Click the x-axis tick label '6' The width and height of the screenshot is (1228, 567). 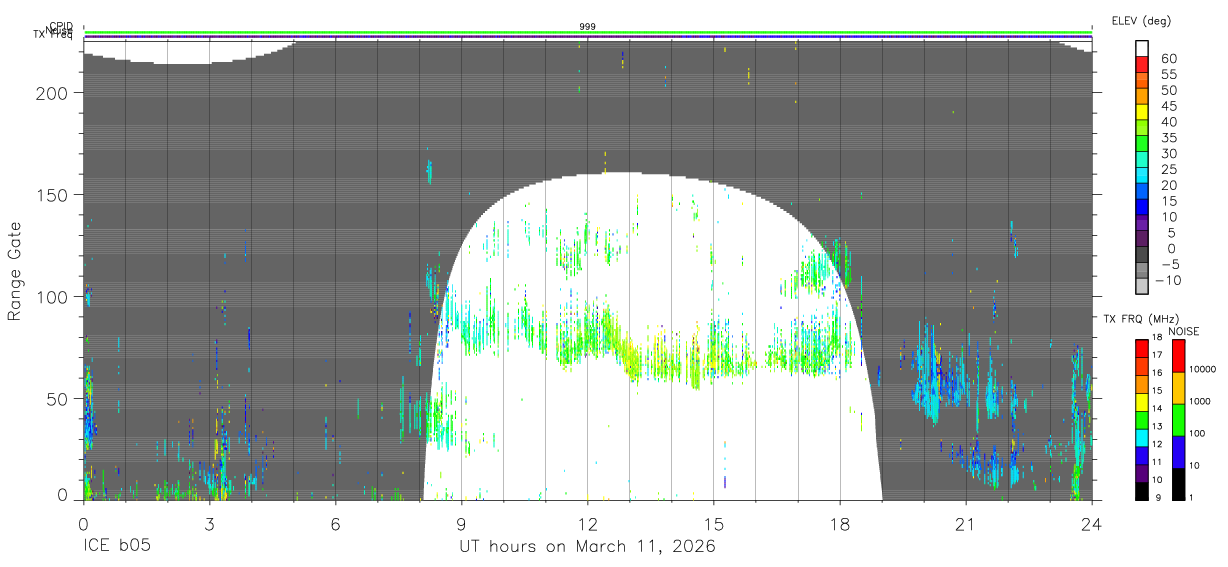pos(335,525)
